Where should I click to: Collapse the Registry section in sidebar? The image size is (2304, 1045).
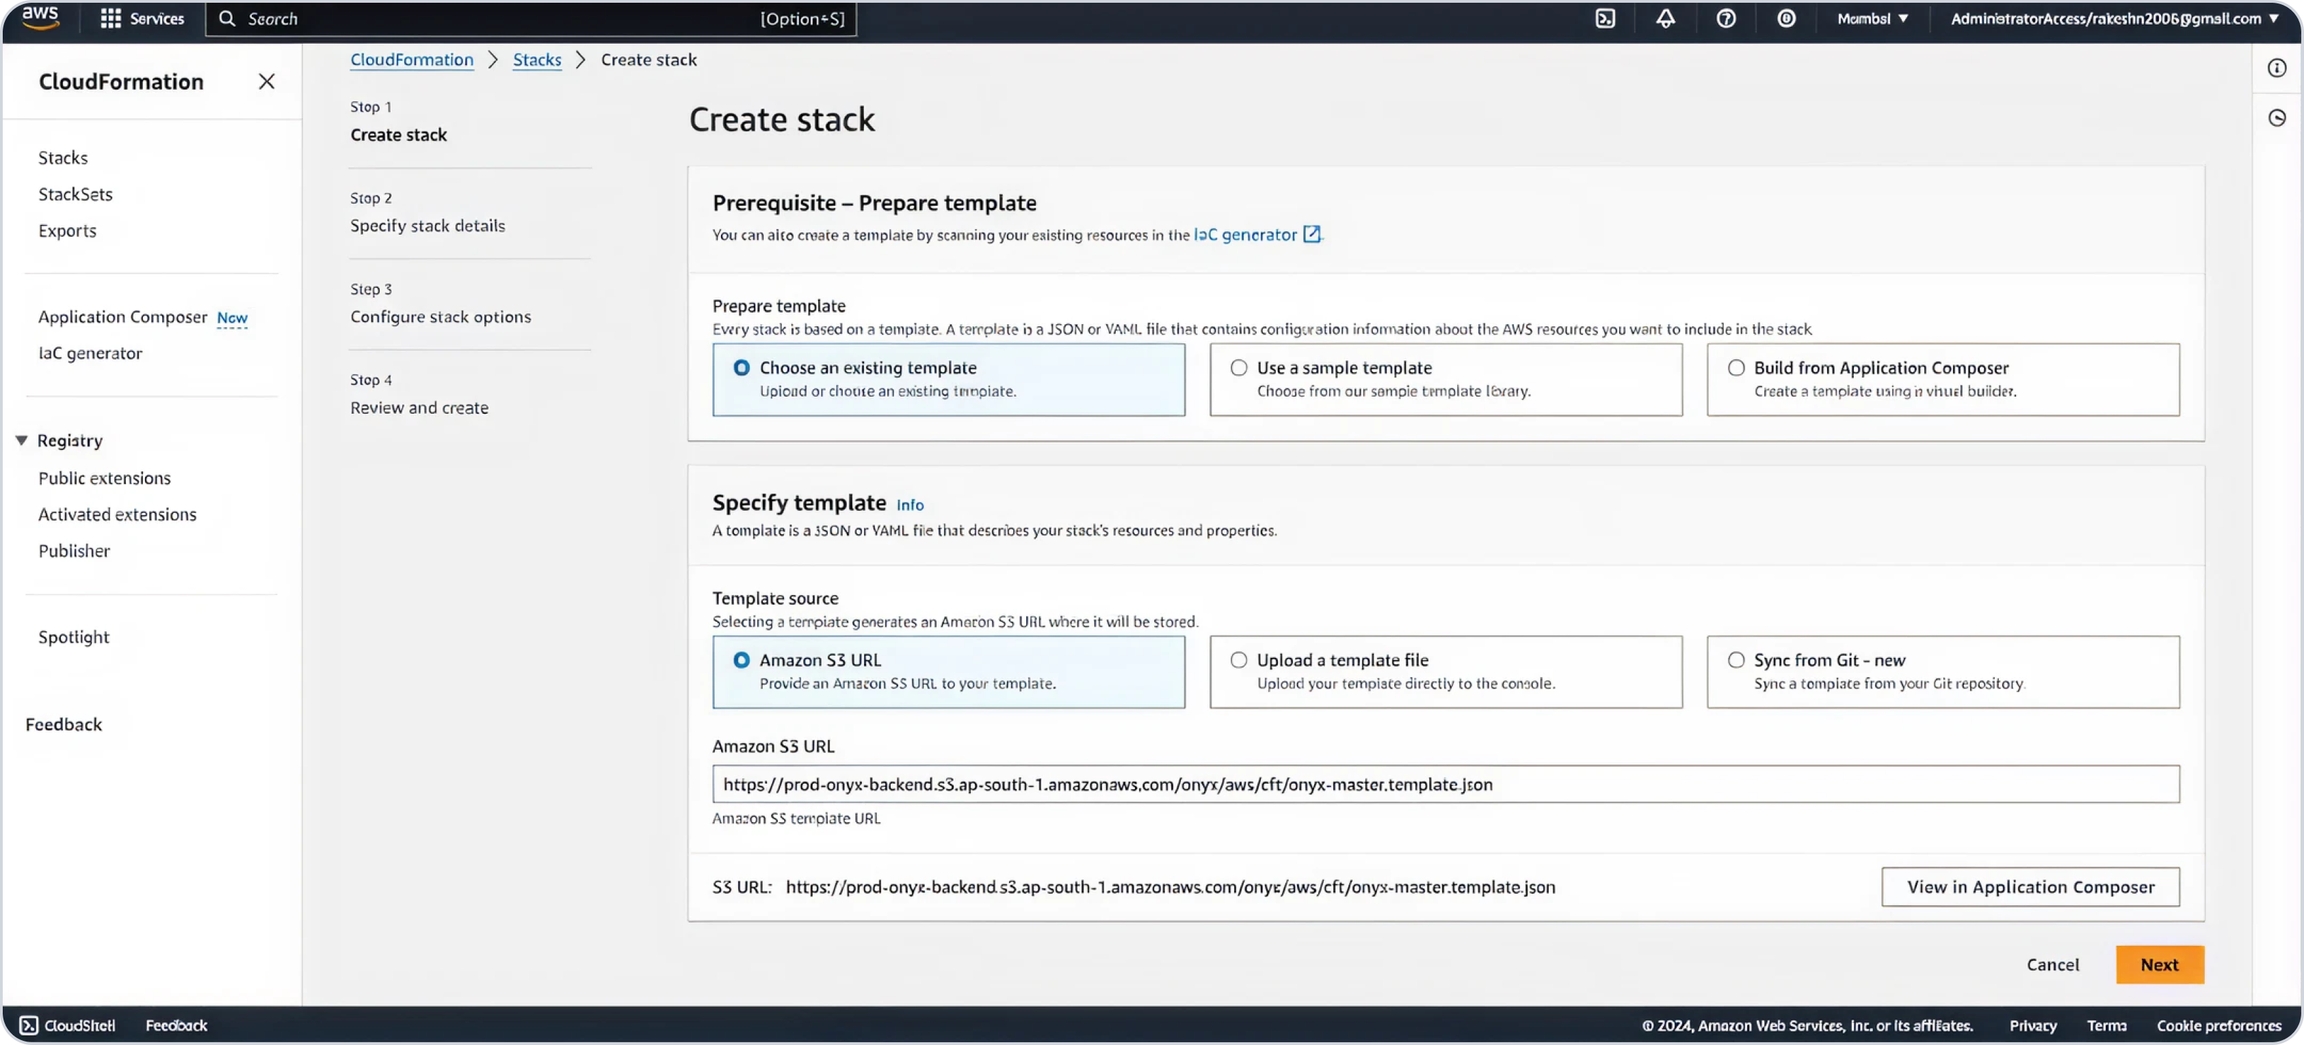click(x=22, y=440)
